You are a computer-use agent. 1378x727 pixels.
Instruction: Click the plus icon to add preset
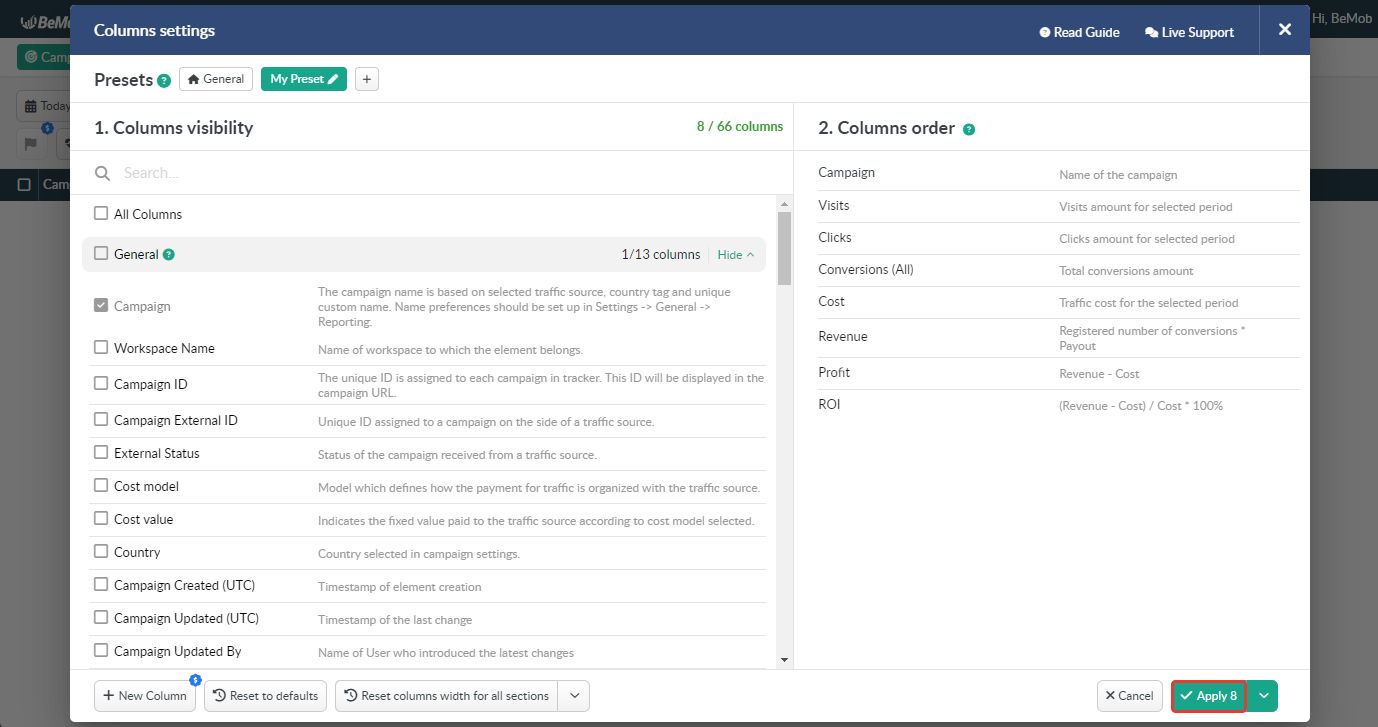tap(367, 79)
